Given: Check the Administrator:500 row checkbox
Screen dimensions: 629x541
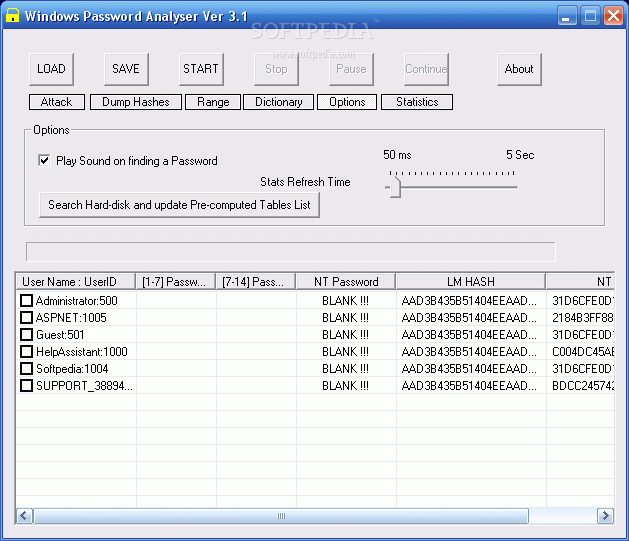Looking at the screenshot, I should 26,300.
